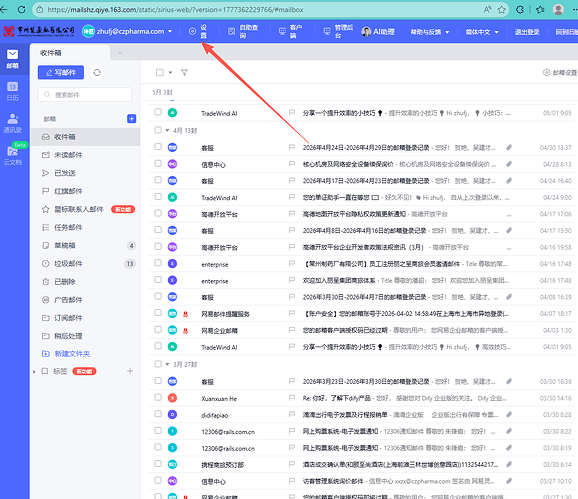Tick the select-all checkbox above mail list
Image resolution: width=578 pixels, height=499 pixels.
click(160, 73)
